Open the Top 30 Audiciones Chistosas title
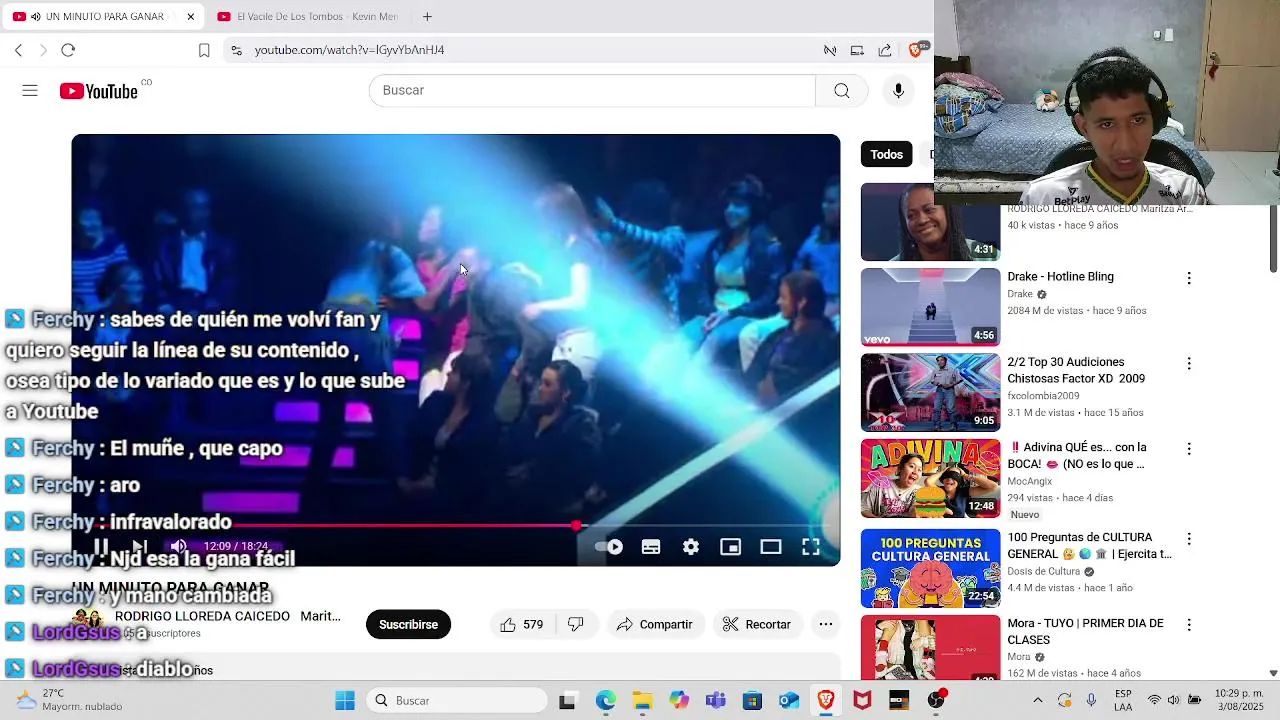The image size is (1280, 720). (x=1076, y=370)
